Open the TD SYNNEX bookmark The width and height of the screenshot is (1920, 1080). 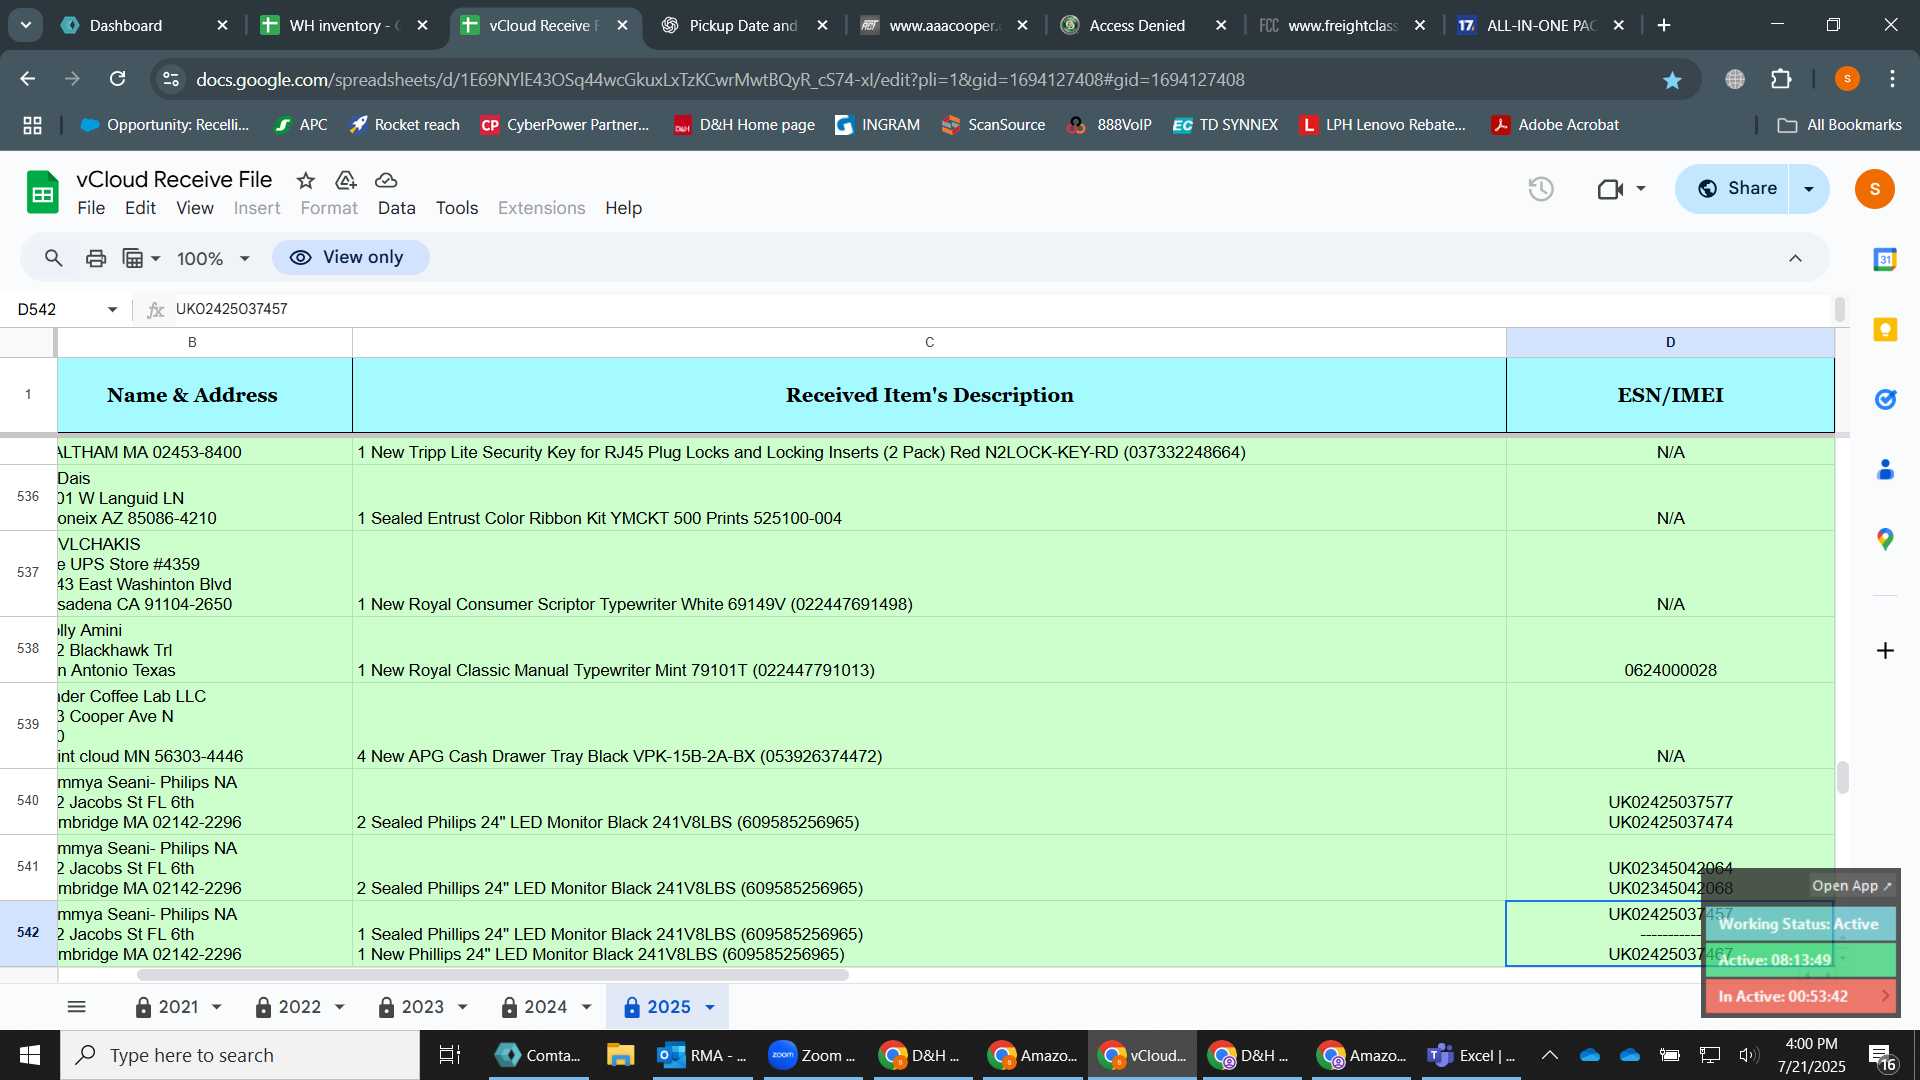coord(1225,125)
